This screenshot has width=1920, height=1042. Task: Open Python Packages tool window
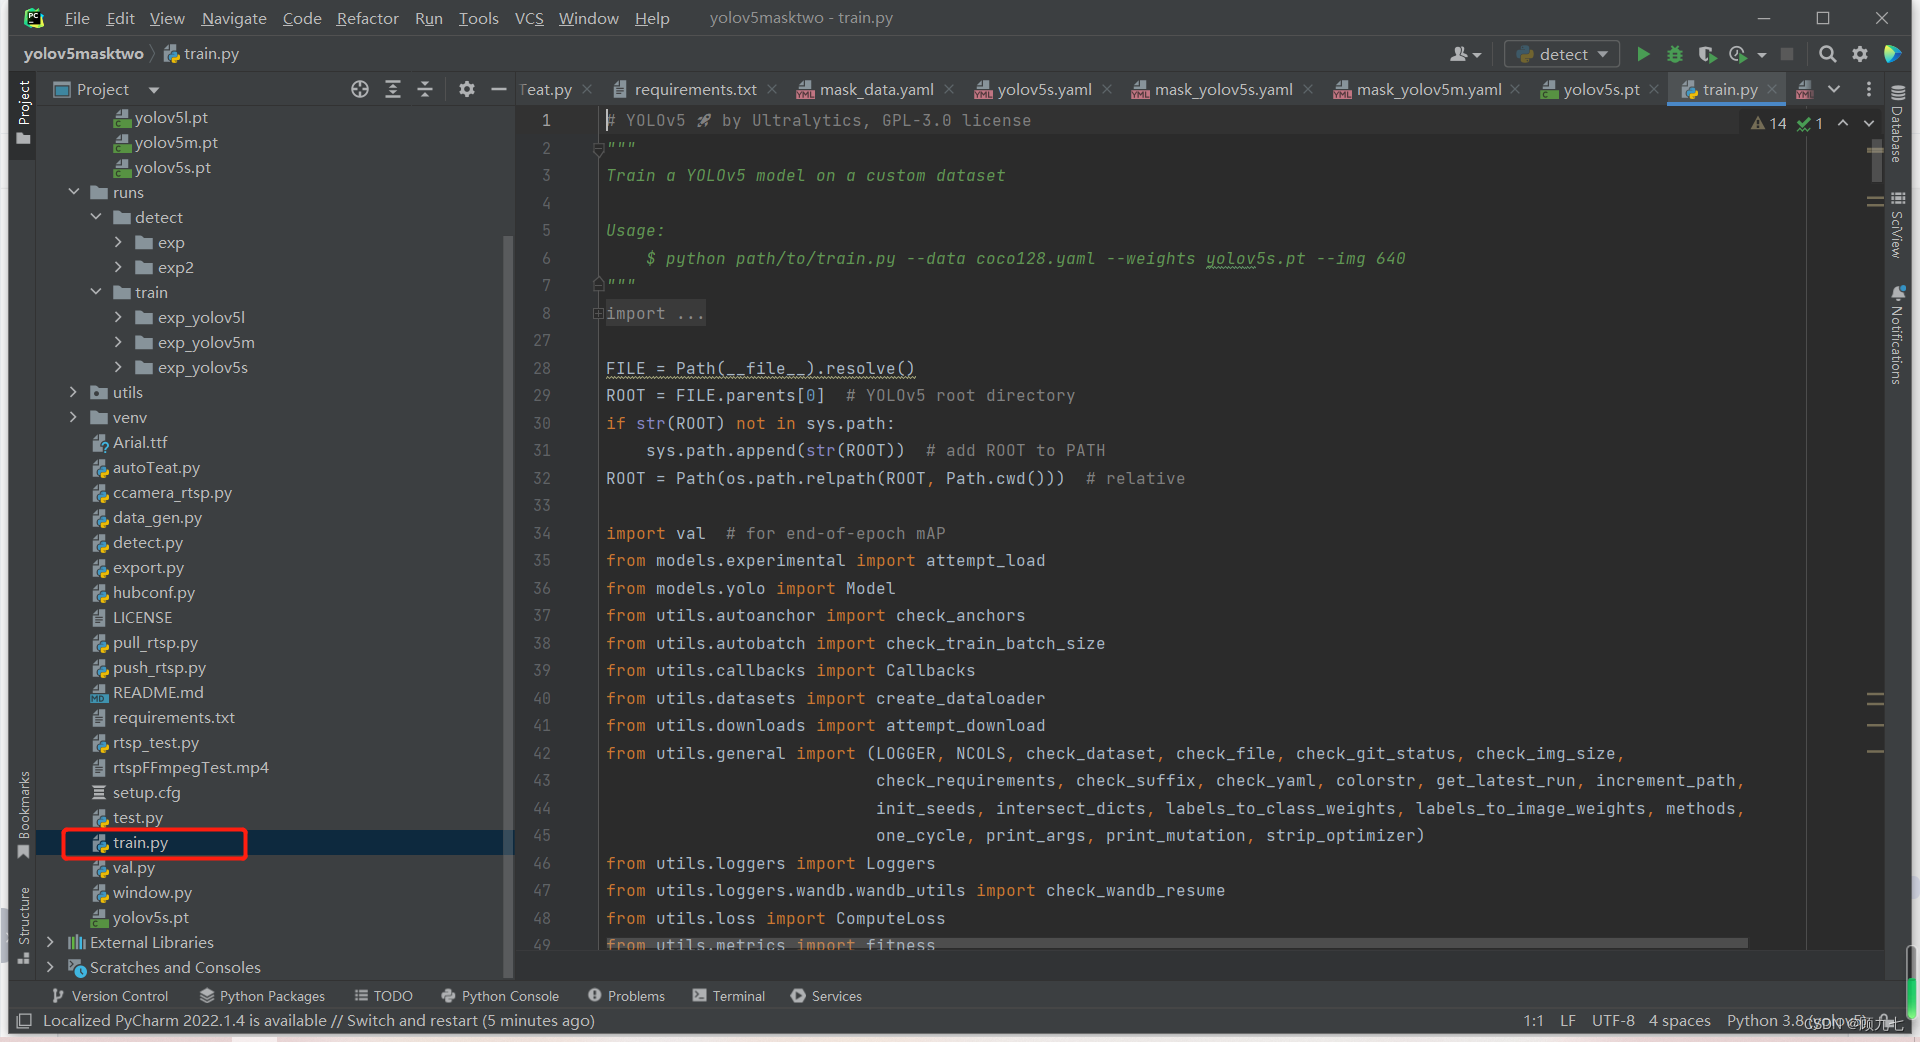pyautogui.click(x=263, y=996)
